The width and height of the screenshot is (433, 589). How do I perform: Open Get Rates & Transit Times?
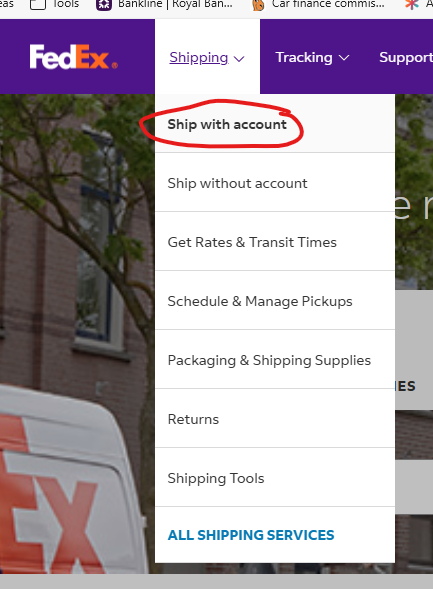(252, 242)
